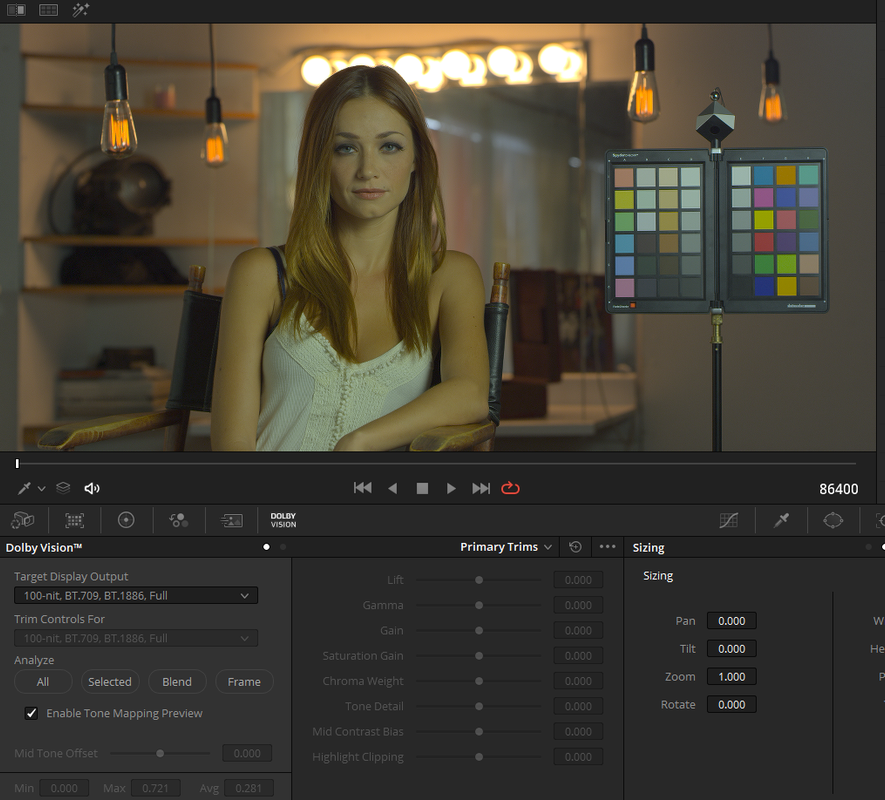The width and height of the screenshot is (885, 800).
Task: Expand the eyedropper picker options chevron
Action: click(x=42, y=489)
